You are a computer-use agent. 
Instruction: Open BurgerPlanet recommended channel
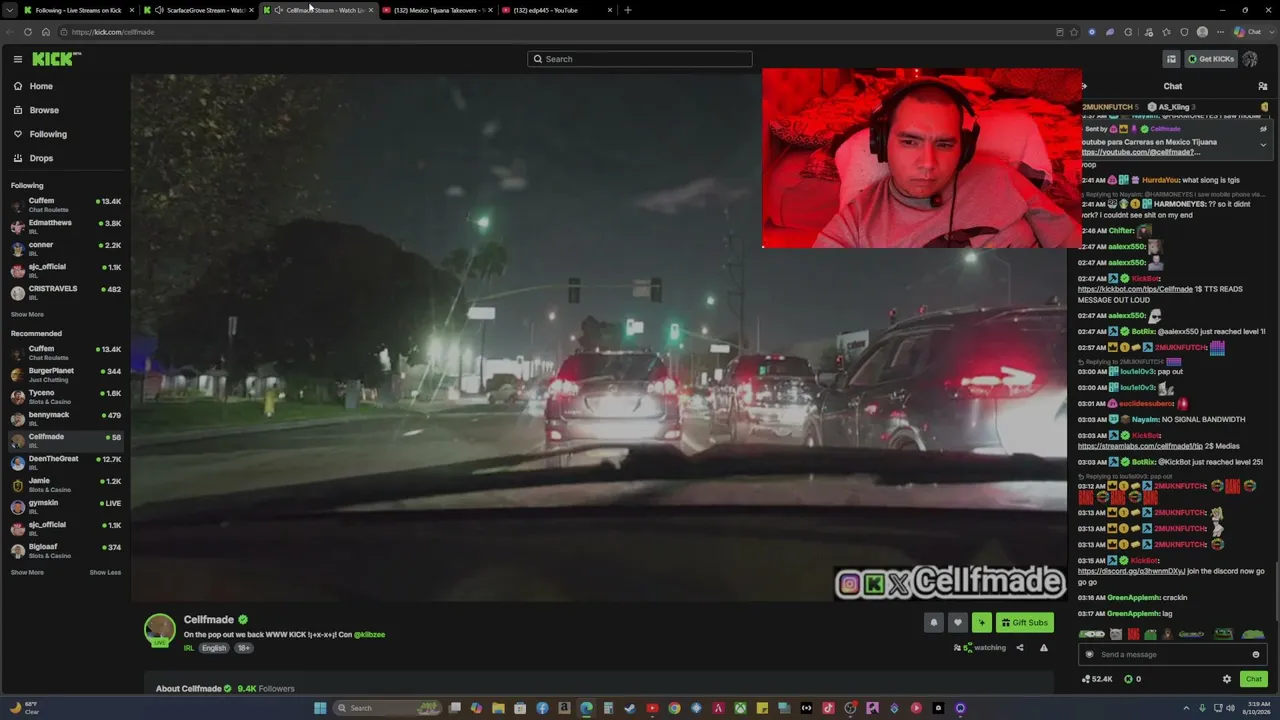pyautogui.click(x=66, y=375)
